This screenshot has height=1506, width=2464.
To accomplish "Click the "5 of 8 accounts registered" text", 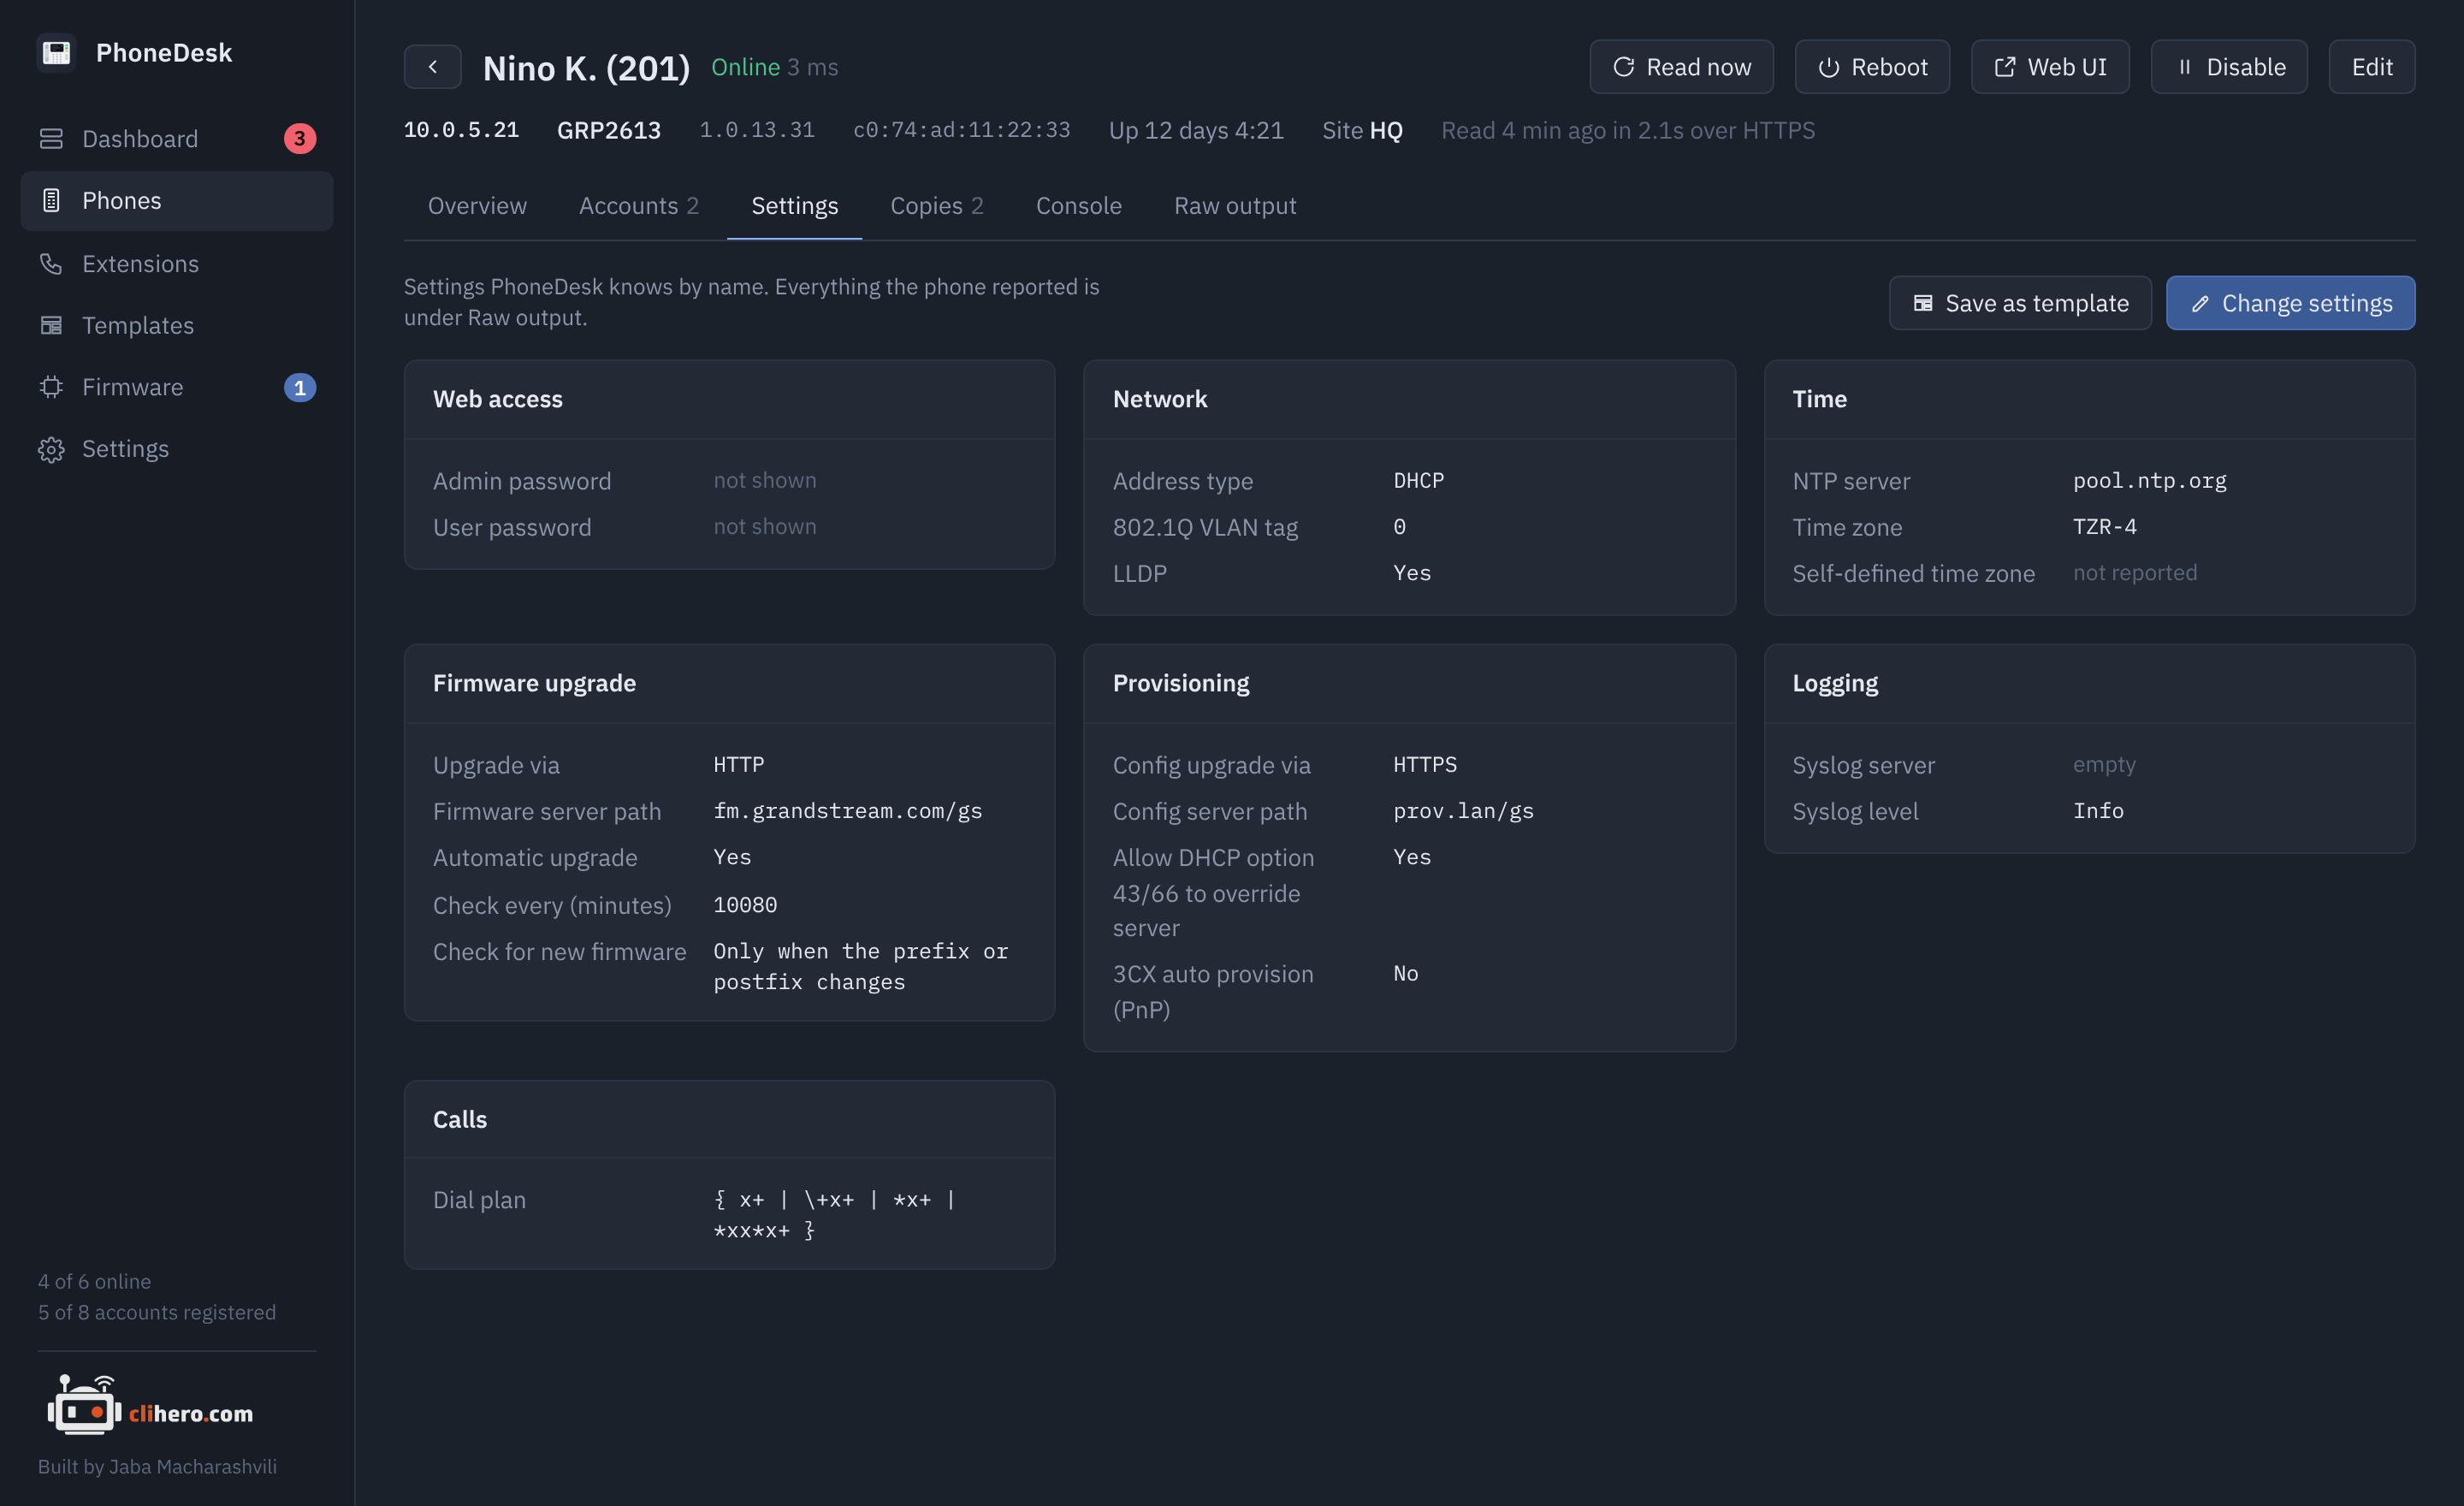I will [x=156, y=1311].
